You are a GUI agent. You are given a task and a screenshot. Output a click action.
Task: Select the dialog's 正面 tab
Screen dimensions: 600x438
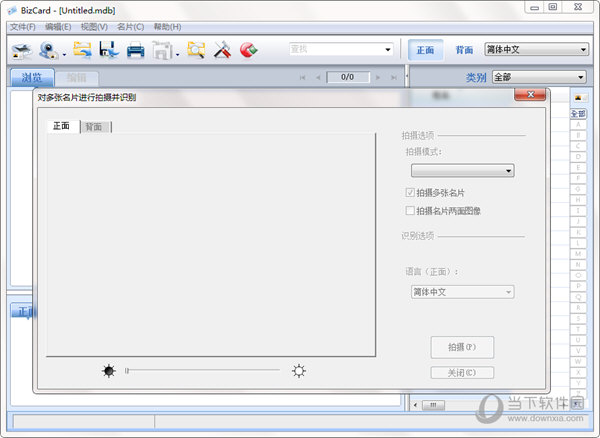[x=62, y=126]
